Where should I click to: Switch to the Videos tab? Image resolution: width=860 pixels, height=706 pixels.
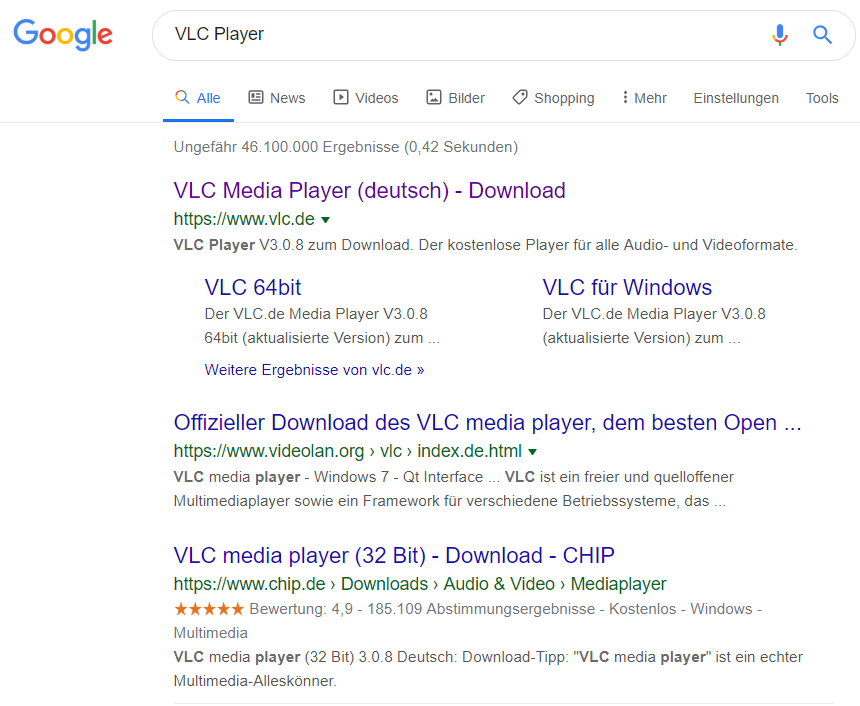[366, 98]
